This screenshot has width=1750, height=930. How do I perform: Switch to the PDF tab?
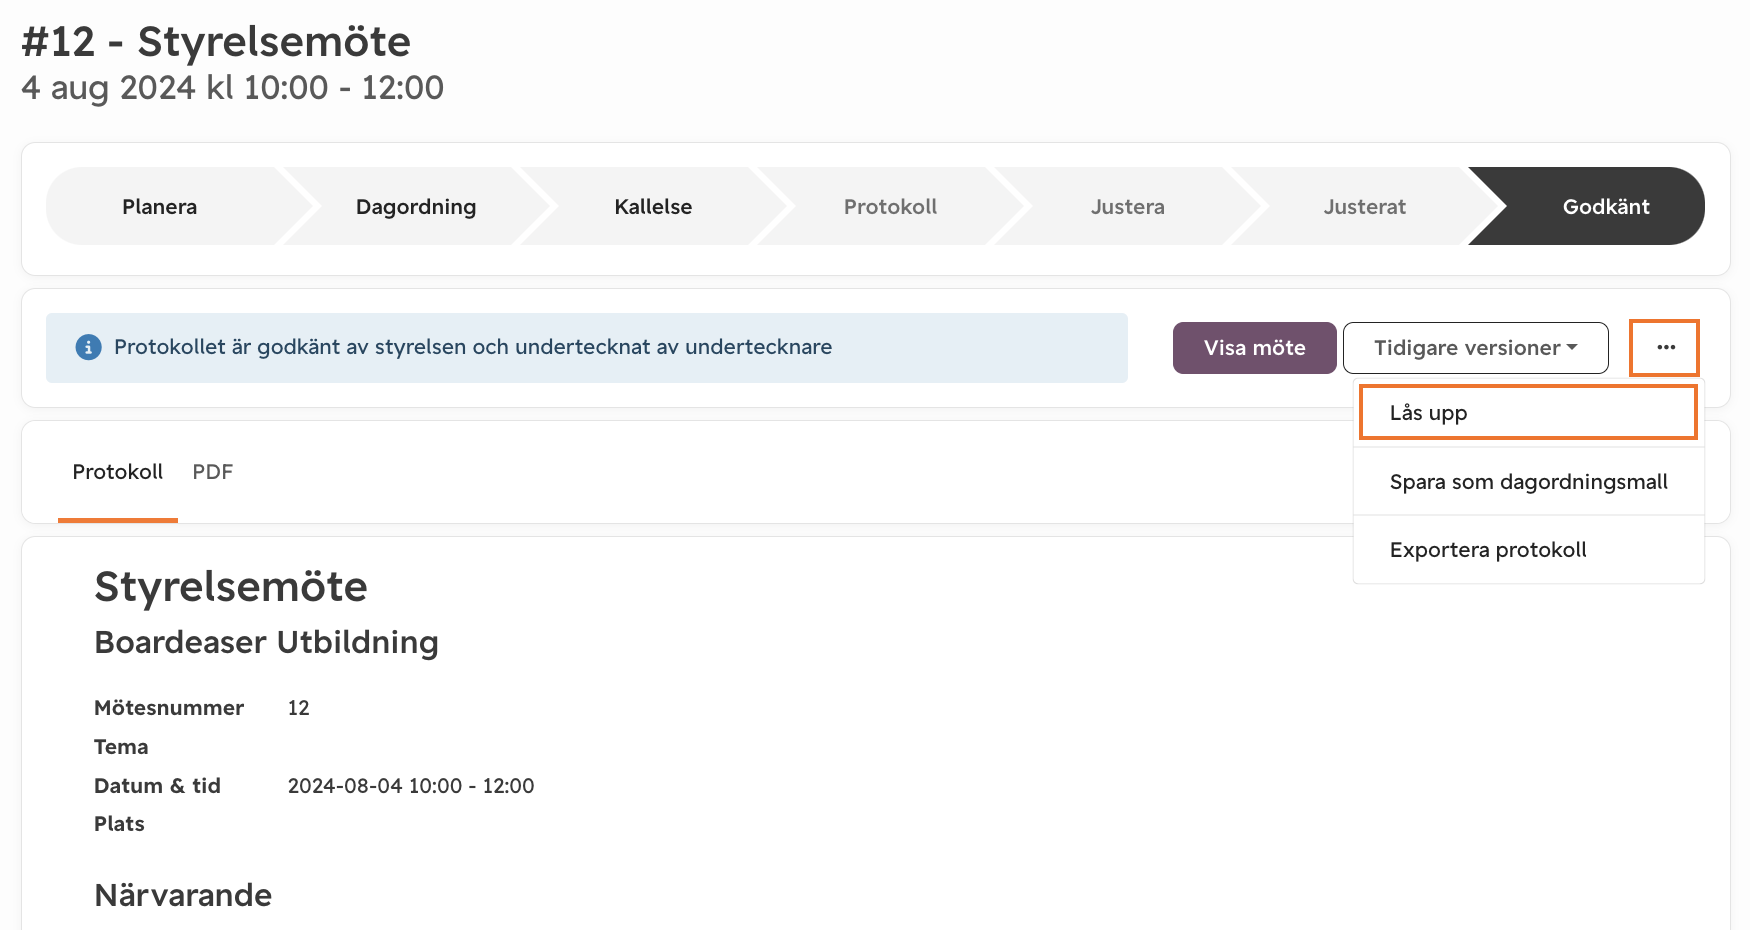coord(212,472)
